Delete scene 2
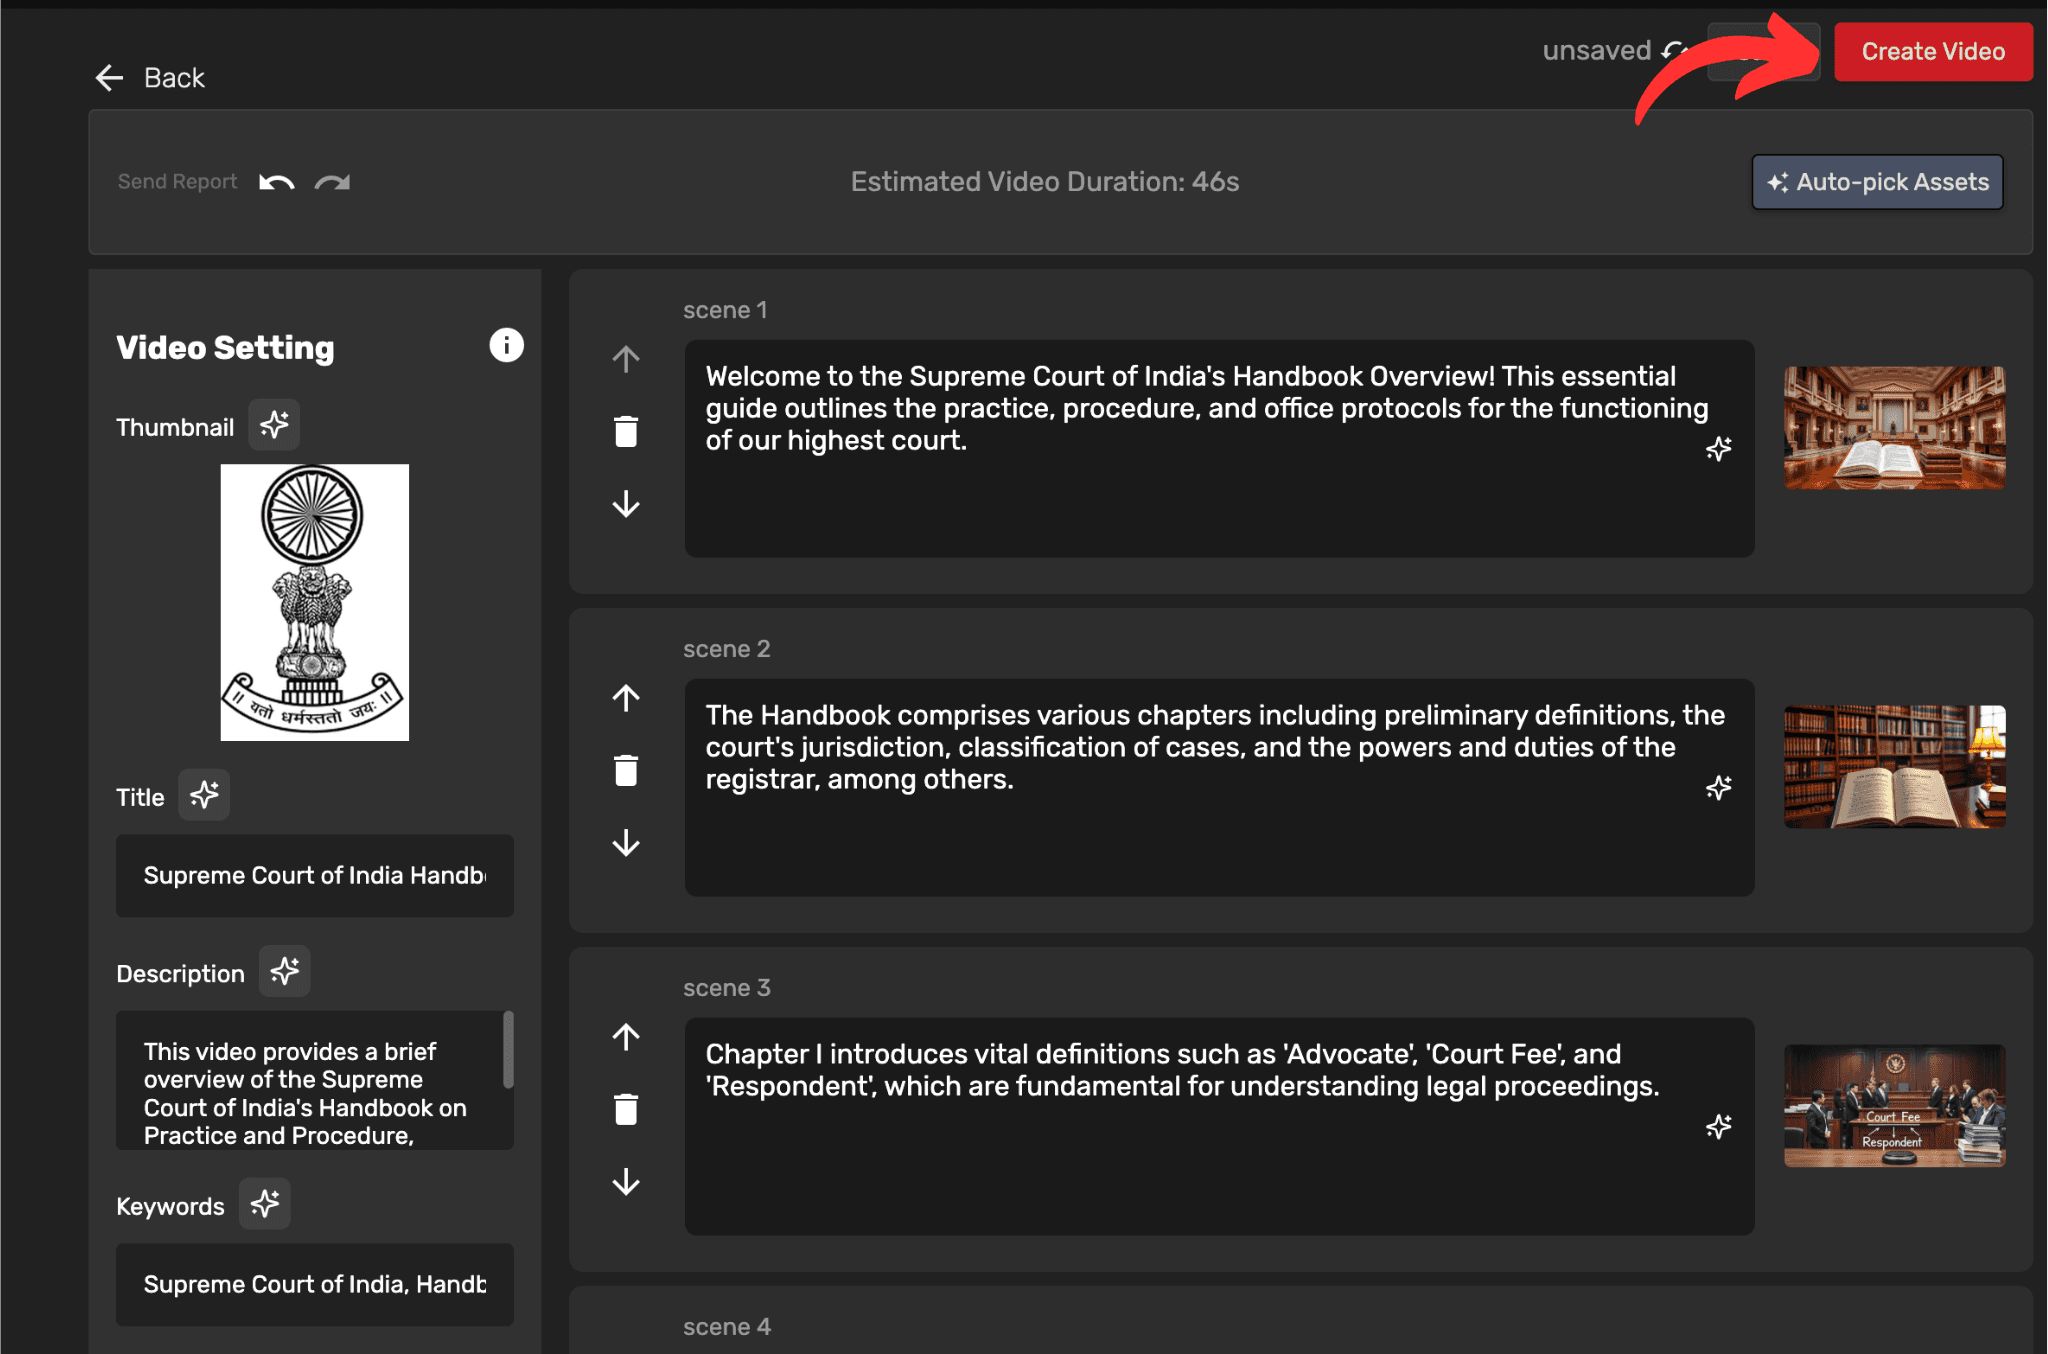 click(x=626, y=770)
